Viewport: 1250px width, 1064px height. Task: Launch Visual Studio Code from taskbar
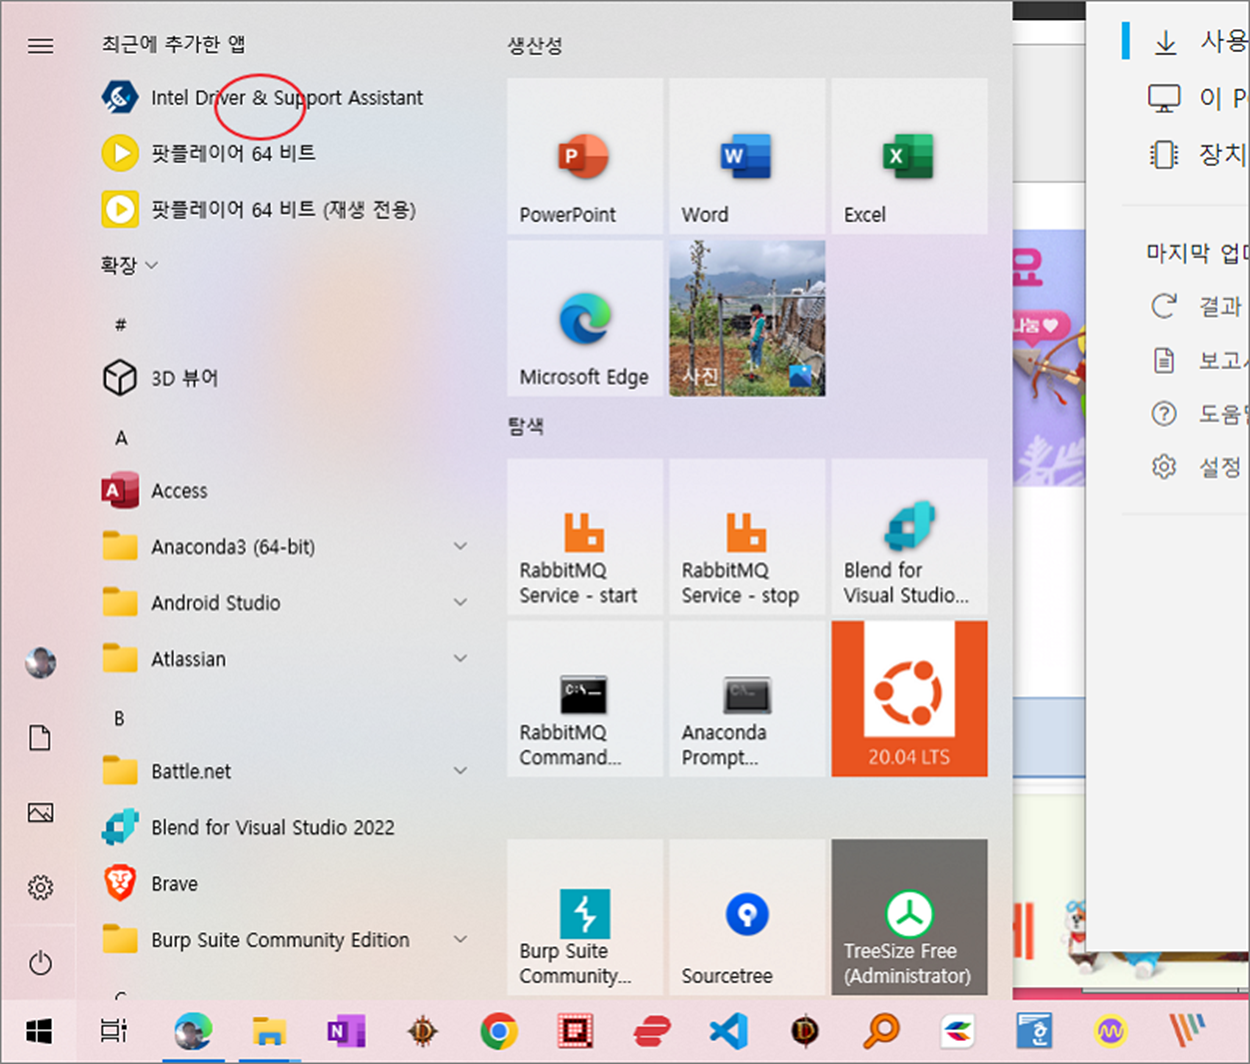[729, 1030]
